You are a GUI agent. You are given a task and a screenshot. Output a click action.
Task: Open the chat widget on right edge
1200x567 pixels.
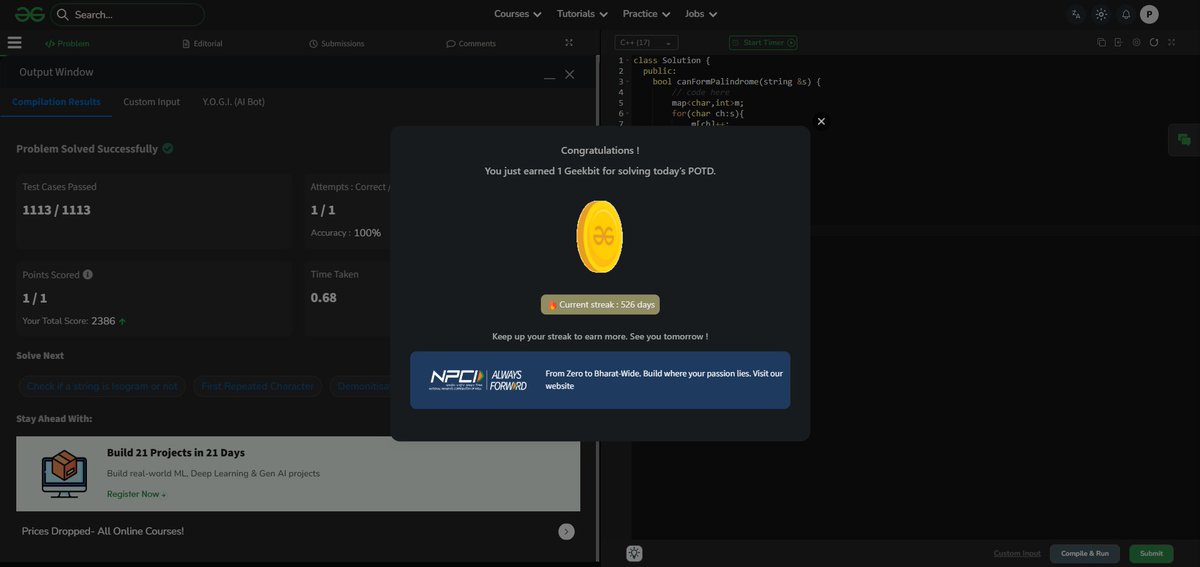(1184, 140)
